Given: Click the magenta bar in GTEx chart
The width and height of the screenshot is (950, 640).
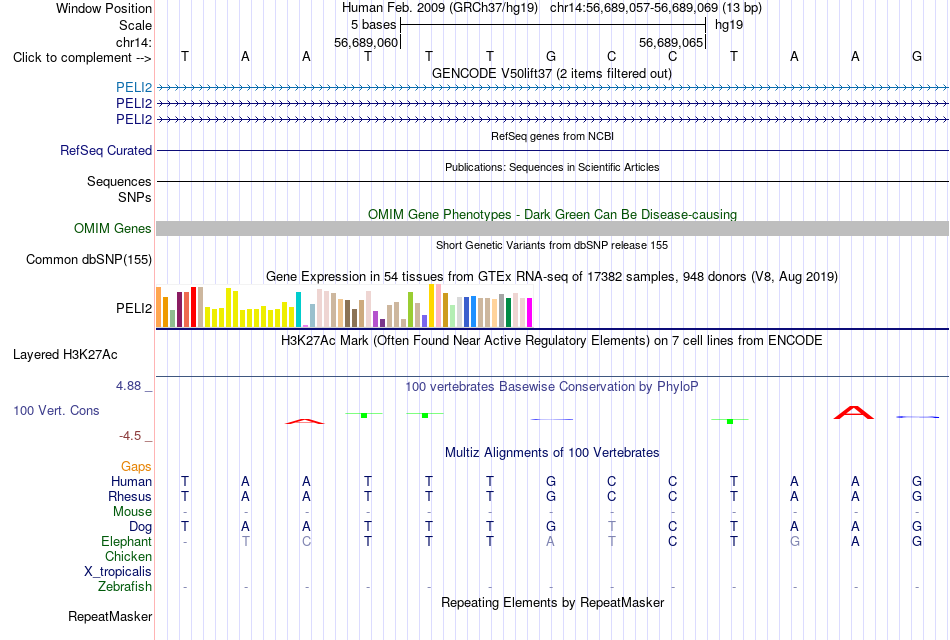Looking at the screenshot, I should 529,313.
